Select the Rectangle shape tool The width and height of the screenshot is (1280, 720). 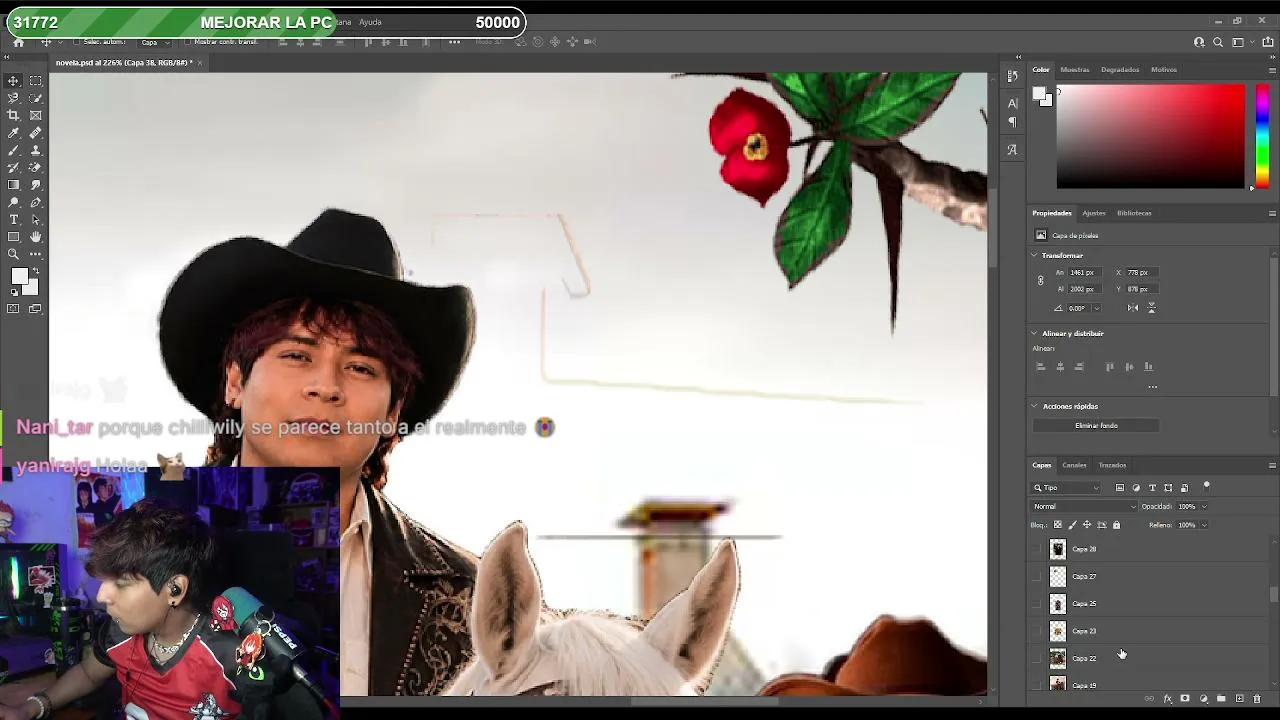[13, 237]
